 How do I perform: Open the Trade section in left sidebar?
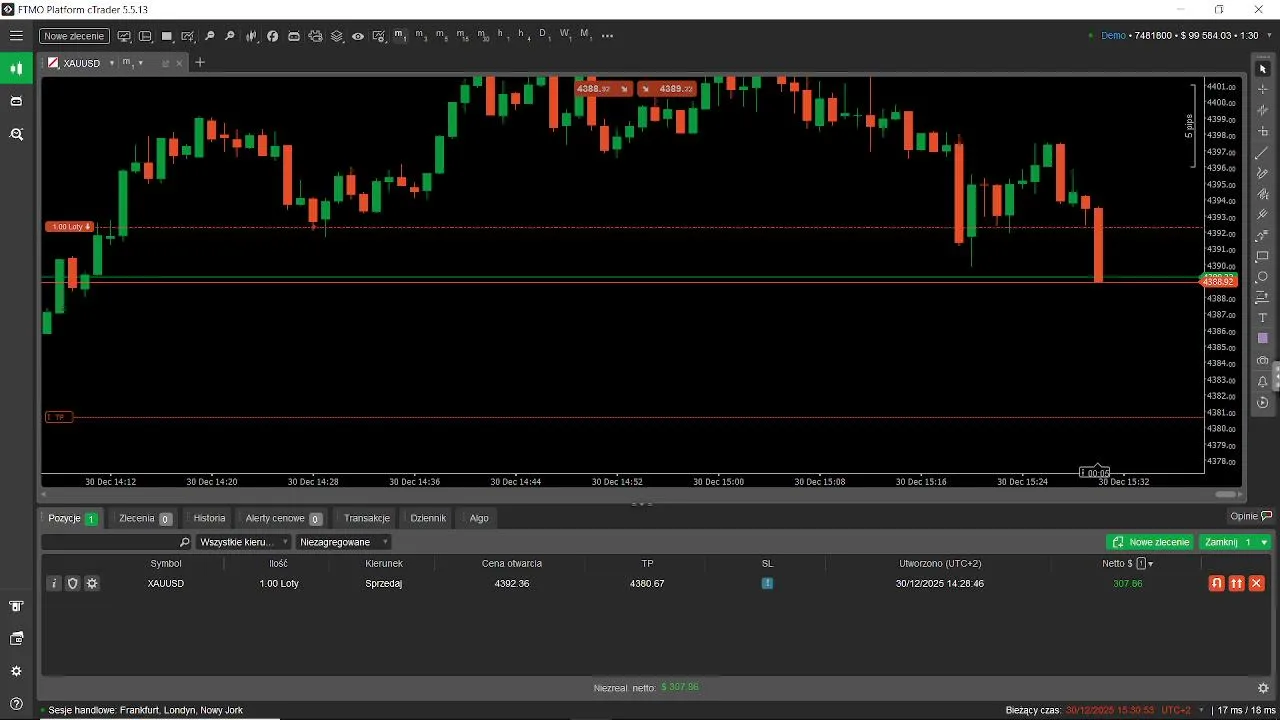(16, 69)
